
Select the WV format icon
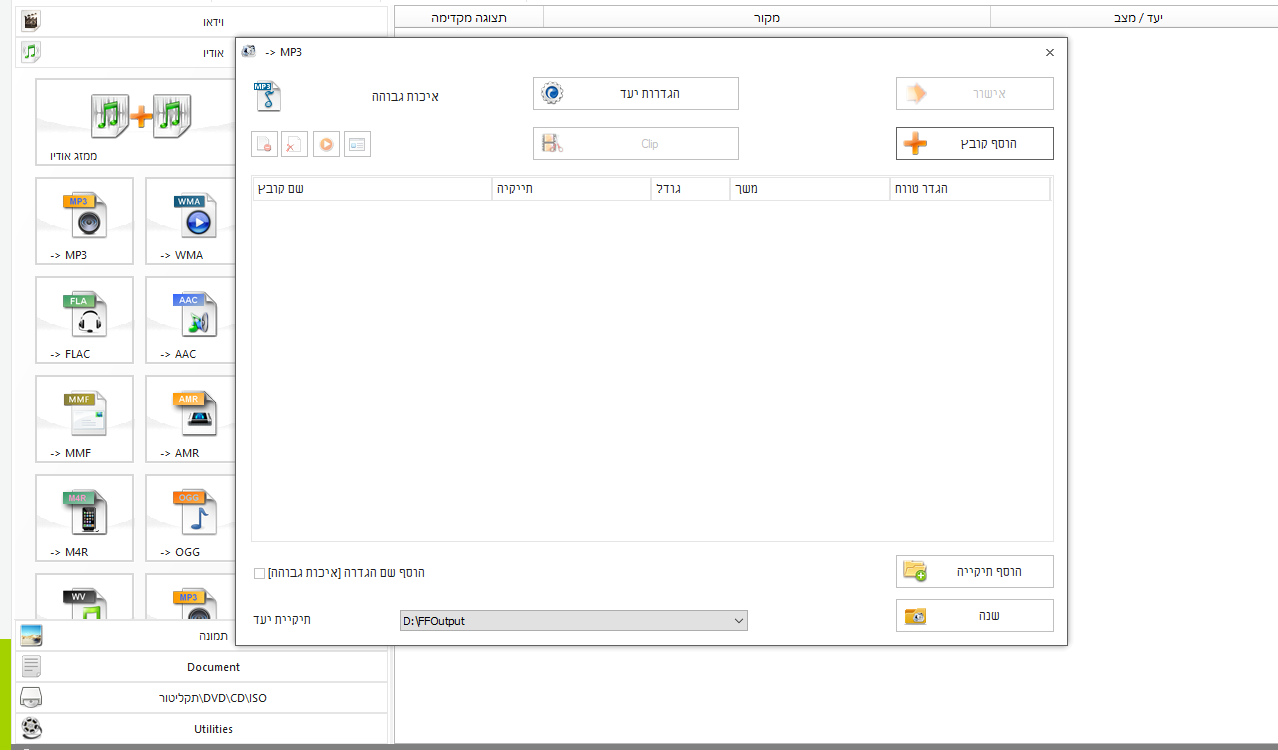(x=84, y=597)
